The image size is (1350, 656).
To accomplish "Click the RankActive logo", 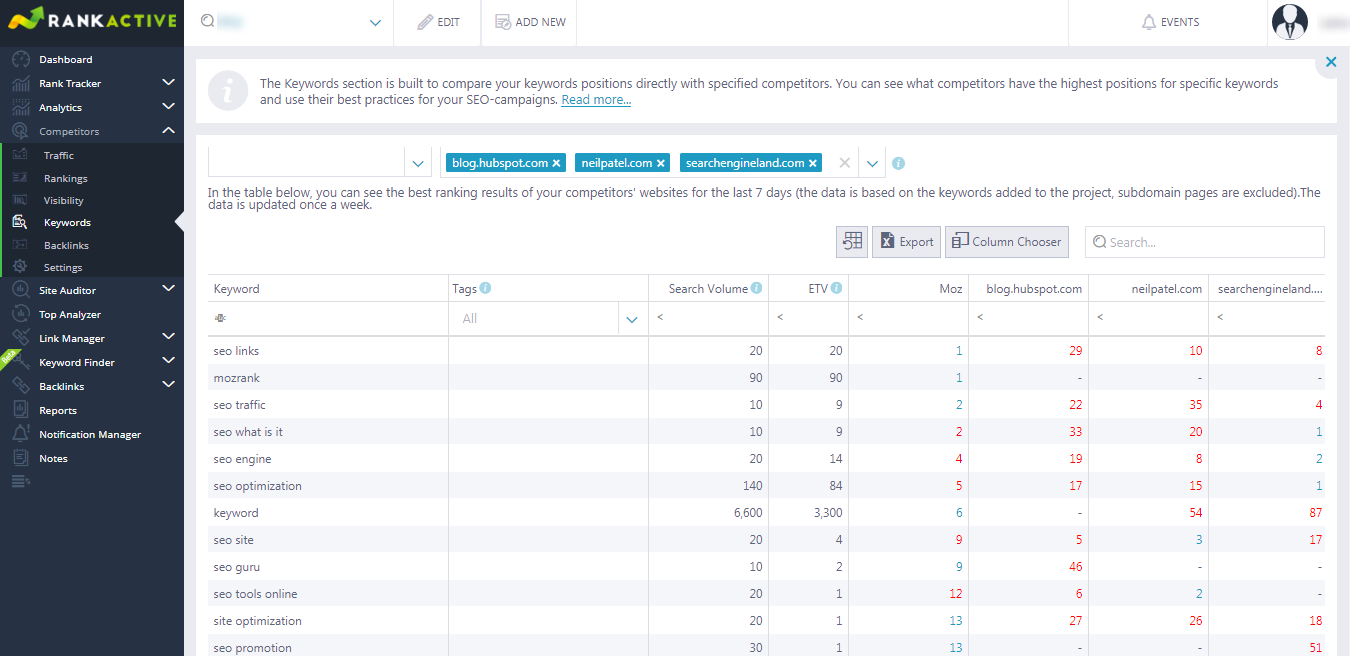I will (92, 20).
